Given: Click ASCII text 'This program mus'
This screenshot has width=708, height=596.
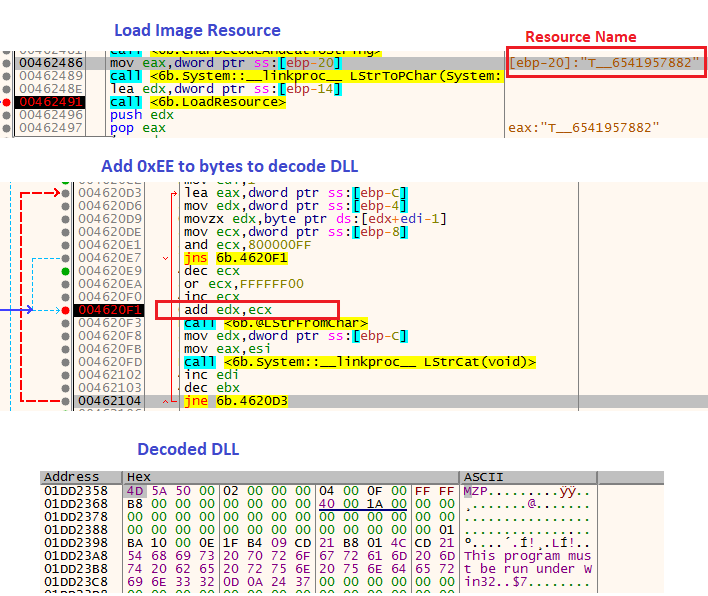Looking at the screenshot, I should click(x=527, y=556).
